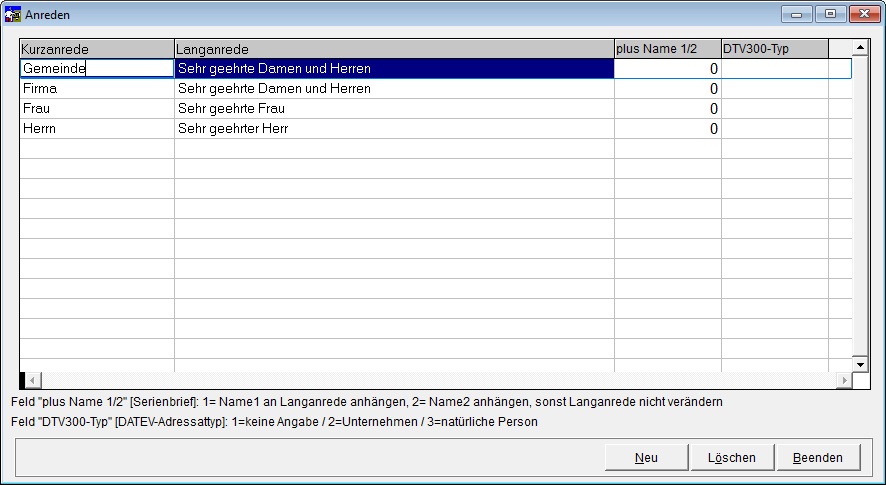Click the horizontal scrollbar left arrow
Image resolution: width=886 pixels, height=485 pixels.
pyautogui.click(x=33, y=380)
